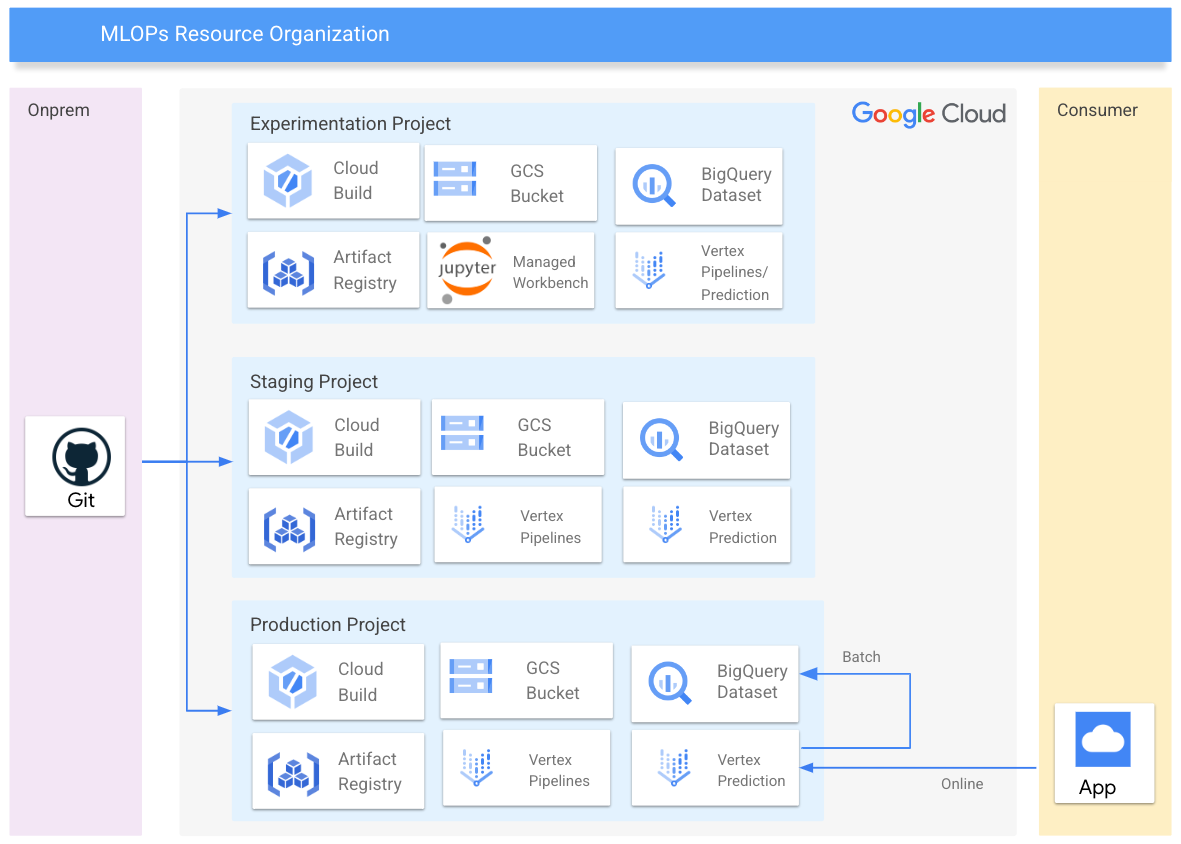Click the Batch label near BigQuery Dataset
Viewport: 1181px width, 844px height.
pos(861,657)
